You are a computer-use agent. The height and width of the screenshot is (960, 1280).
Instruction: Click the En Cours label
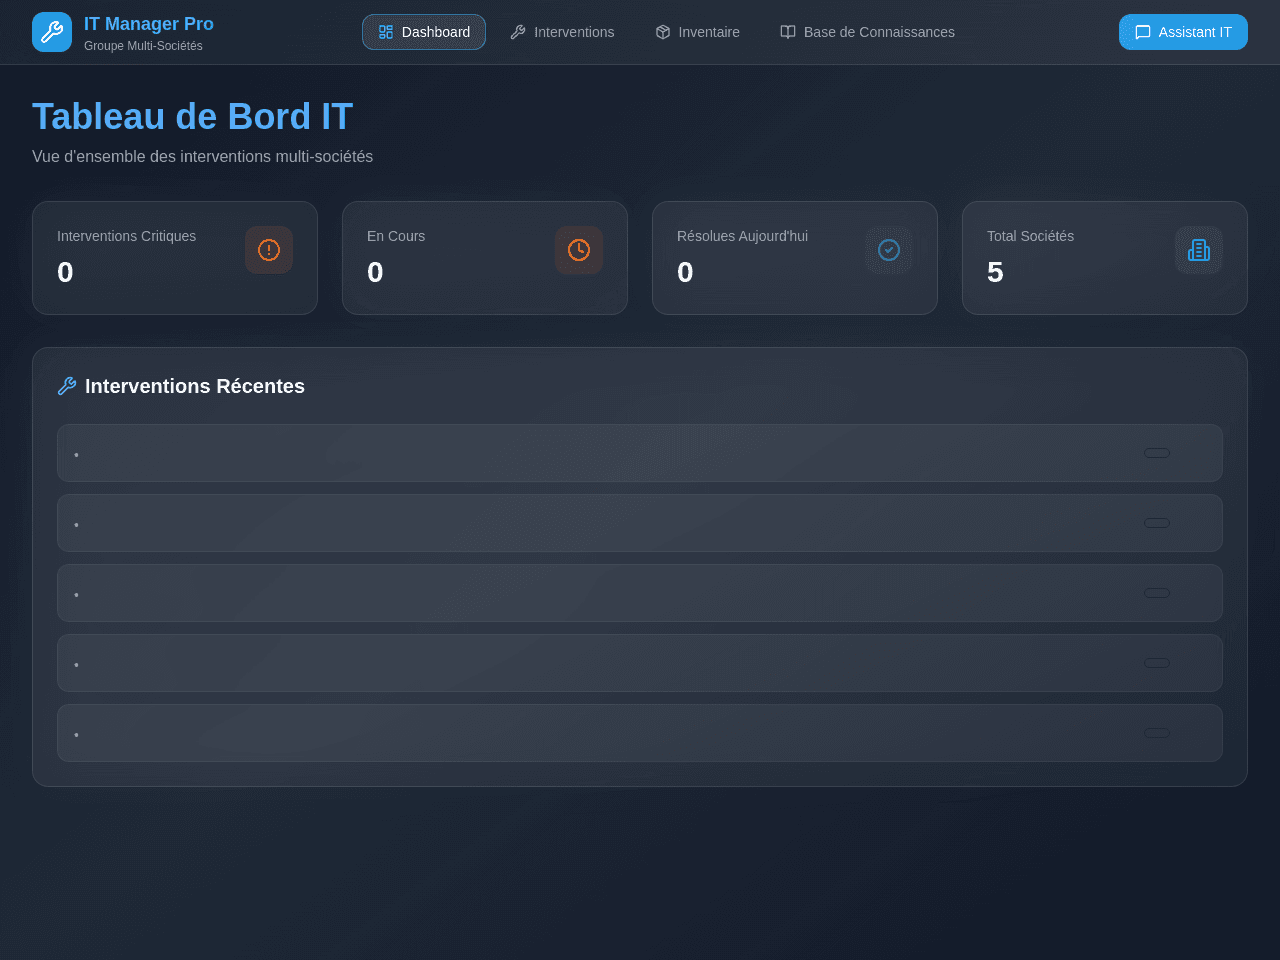[x=396, y=236]
